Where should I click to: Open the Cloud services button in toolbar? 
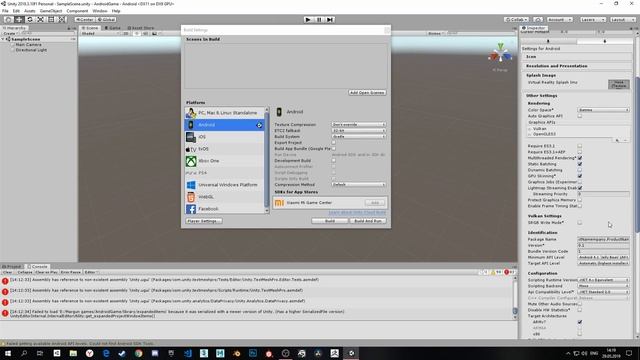(x=538, y=20)
